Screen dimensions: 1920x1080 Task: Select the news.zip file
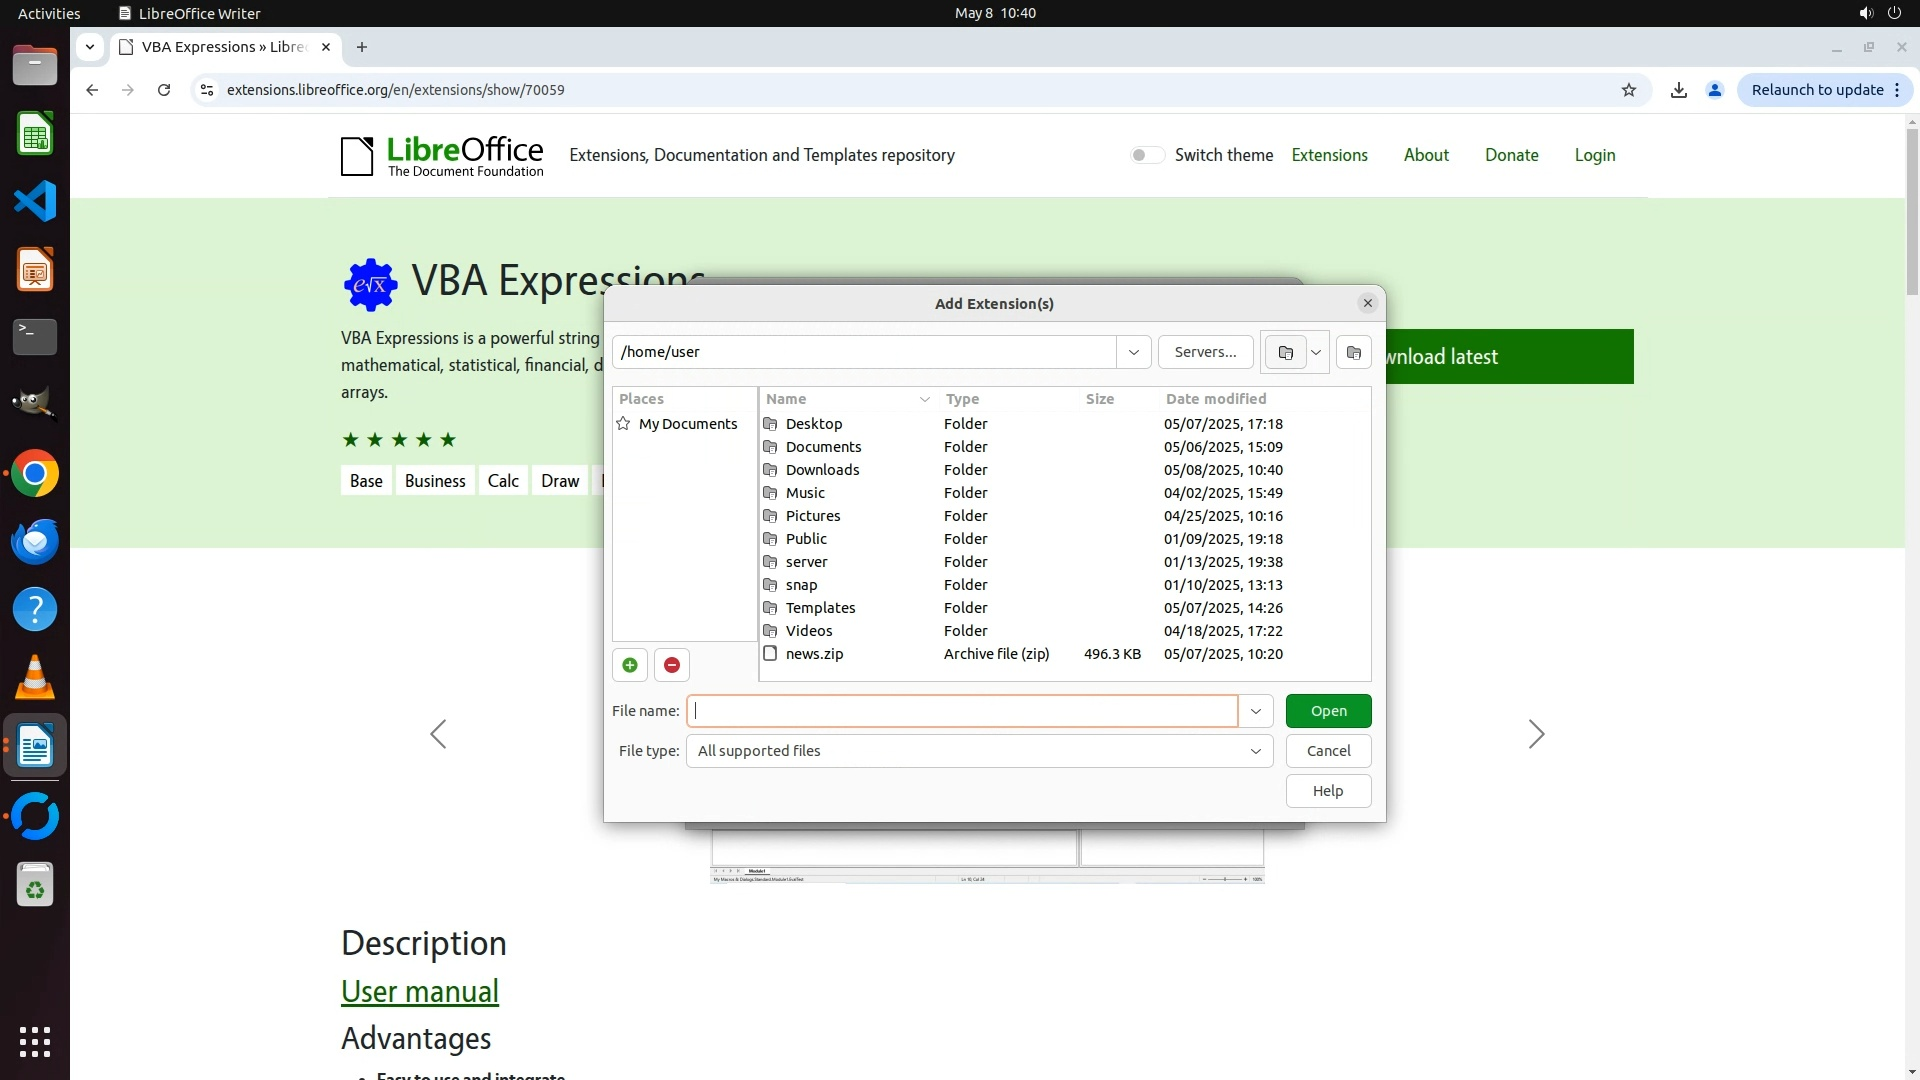tap(814, 654)
